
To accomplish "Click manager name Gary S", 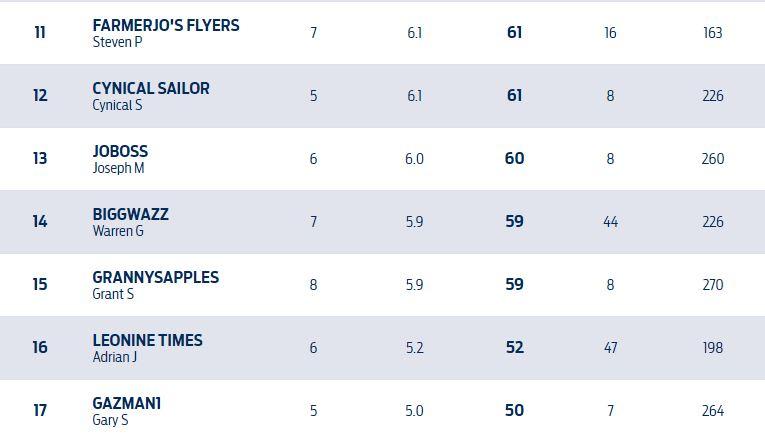I will coord(110,420).
